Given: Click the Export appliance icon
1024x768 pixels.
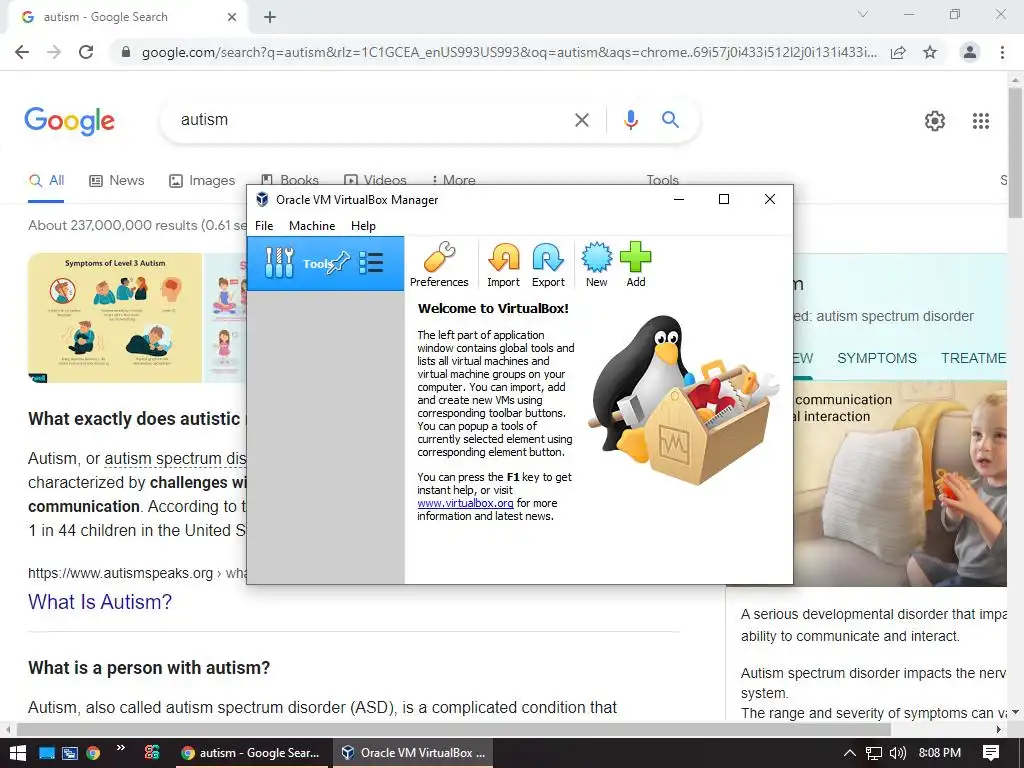Looking at the screenshot, I should pos(548,257).
